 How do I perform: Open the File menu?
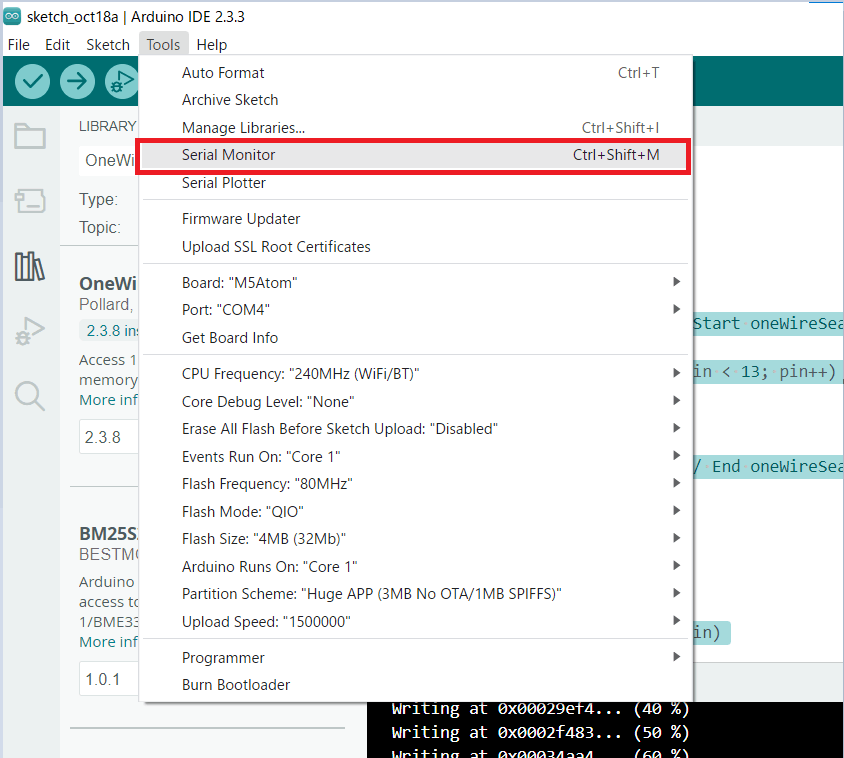(18, 45)
